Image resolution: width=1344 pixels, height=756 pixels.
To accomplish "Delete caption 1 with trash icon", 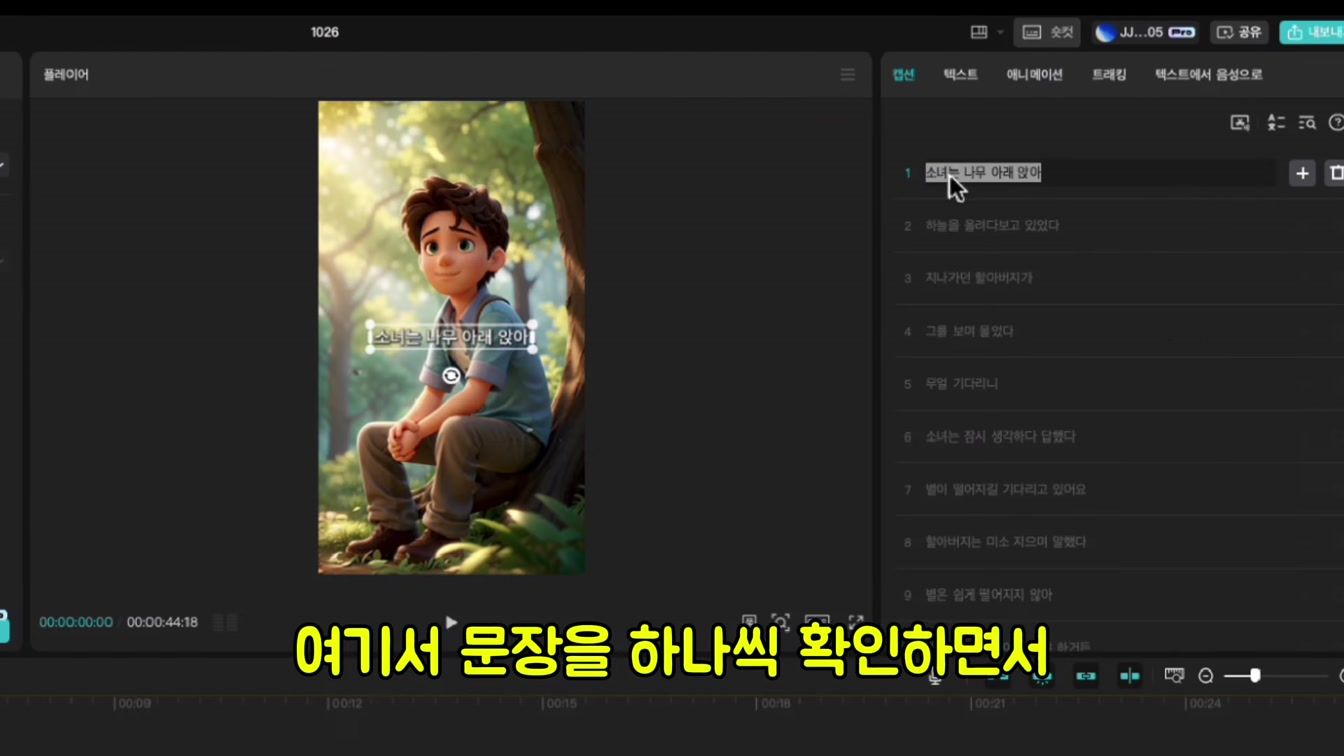I will [1335, 173].
